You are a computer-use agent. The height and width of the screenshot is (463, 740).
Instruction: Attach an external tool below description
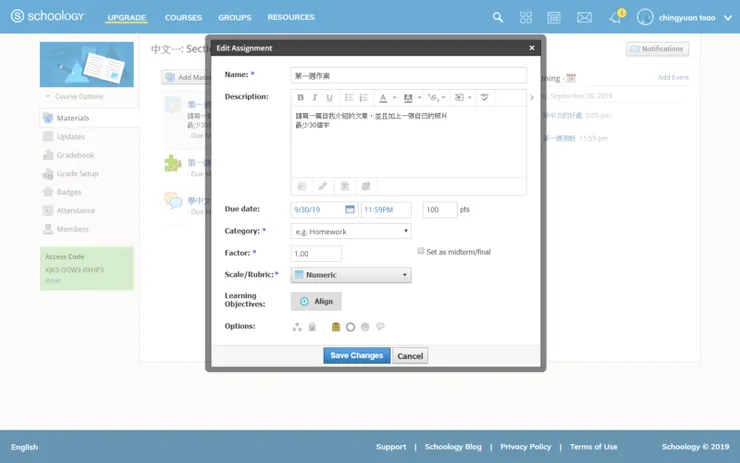[366, 186]
